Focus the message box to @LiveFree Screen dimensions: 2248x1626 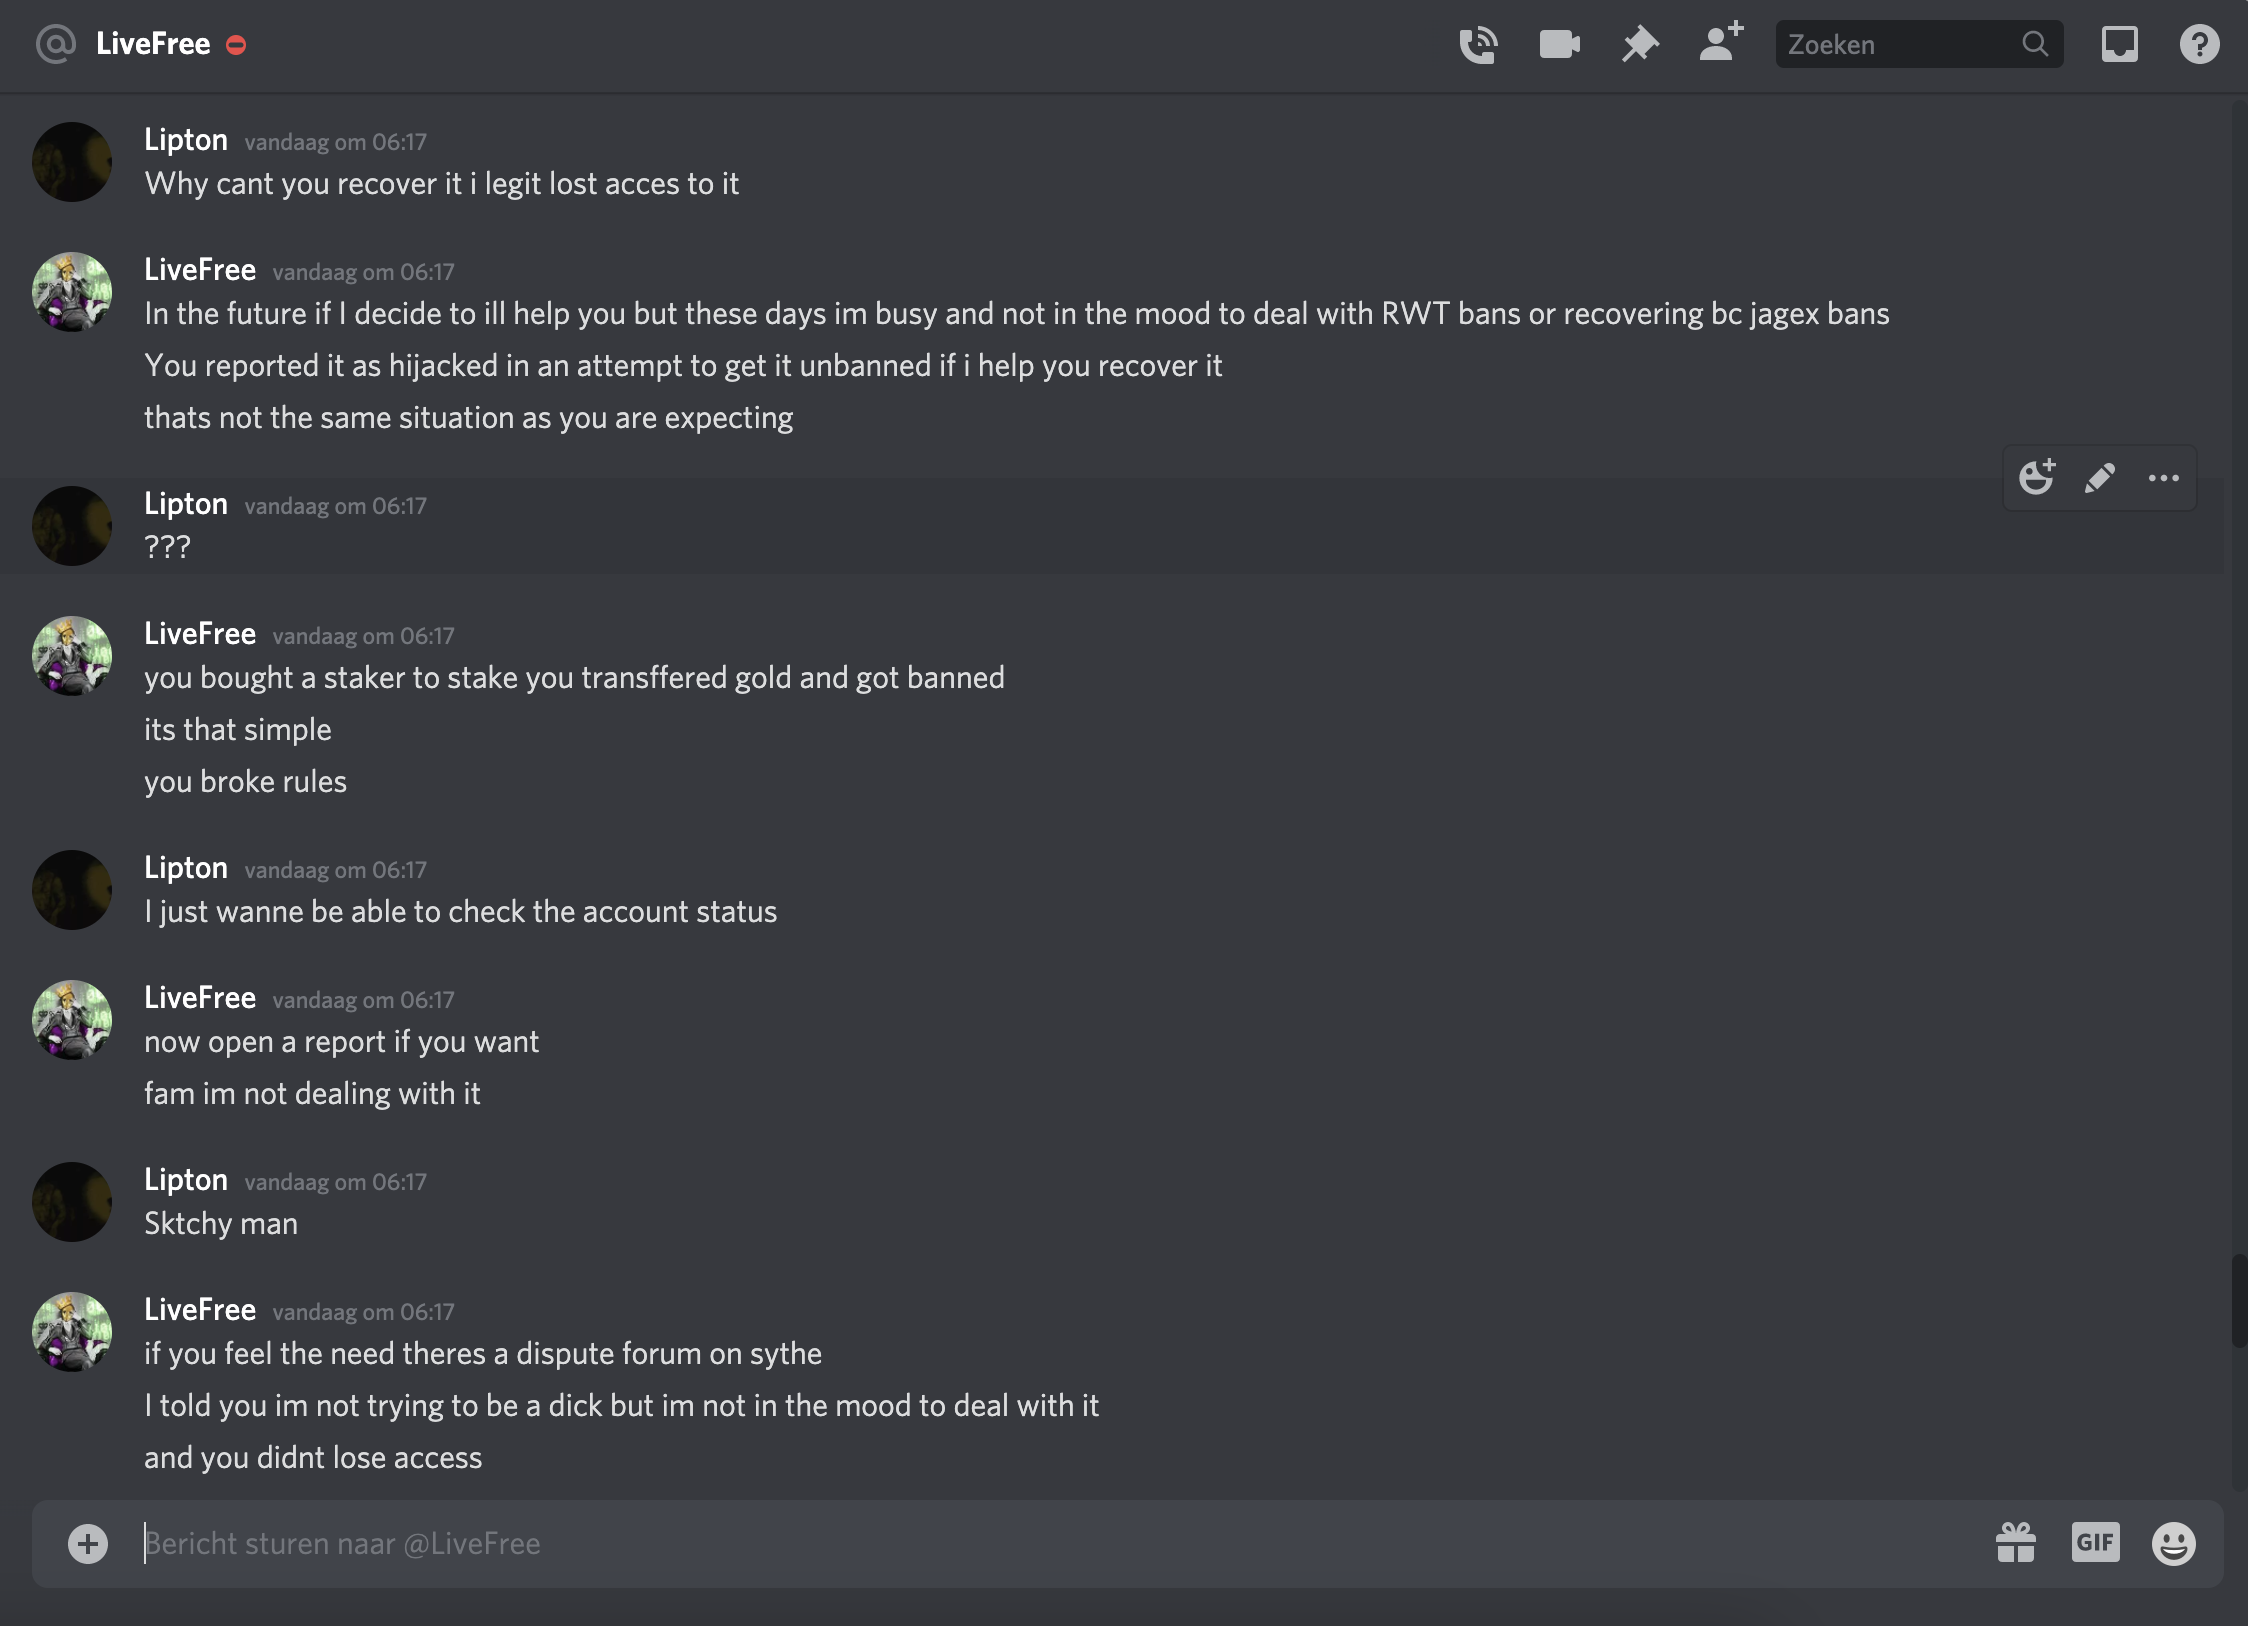tap(1000, 1543)
